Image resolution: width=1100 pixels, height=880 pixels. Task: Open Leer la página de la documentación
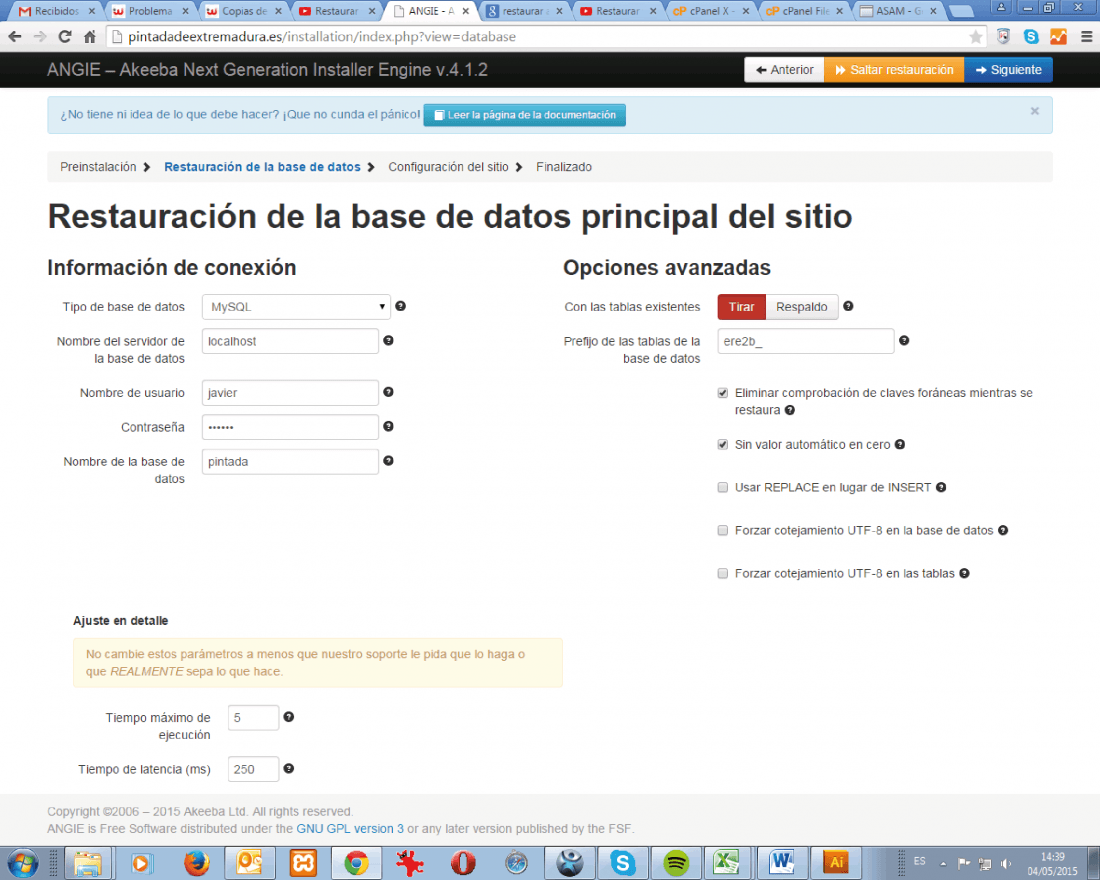[524, 115]
